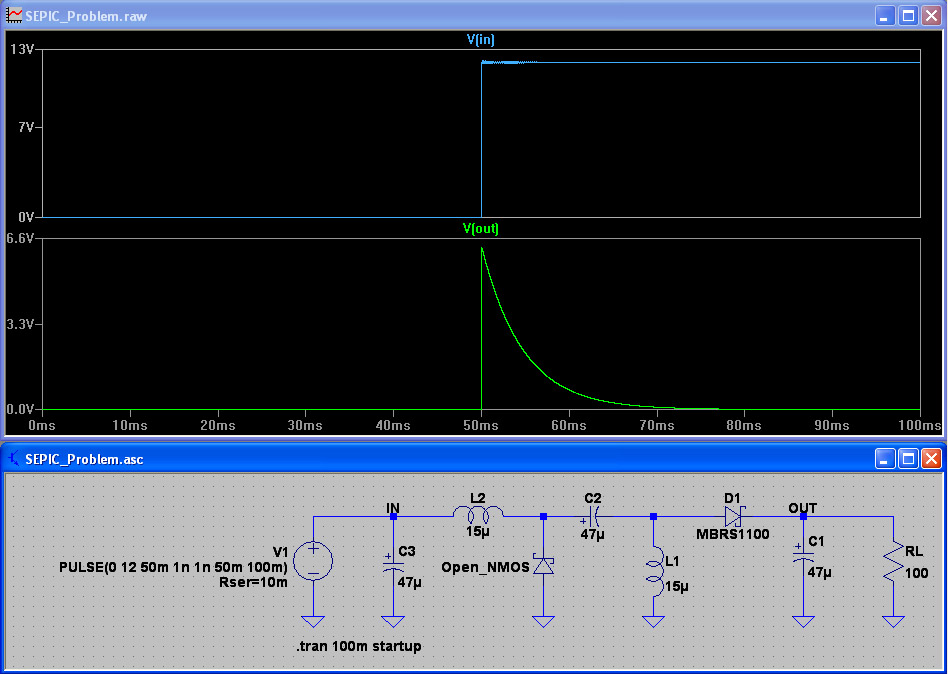The width and height of the screenshot is (948, 674).
Task: Click the IN net label
Action: click(x=393, y=508)
